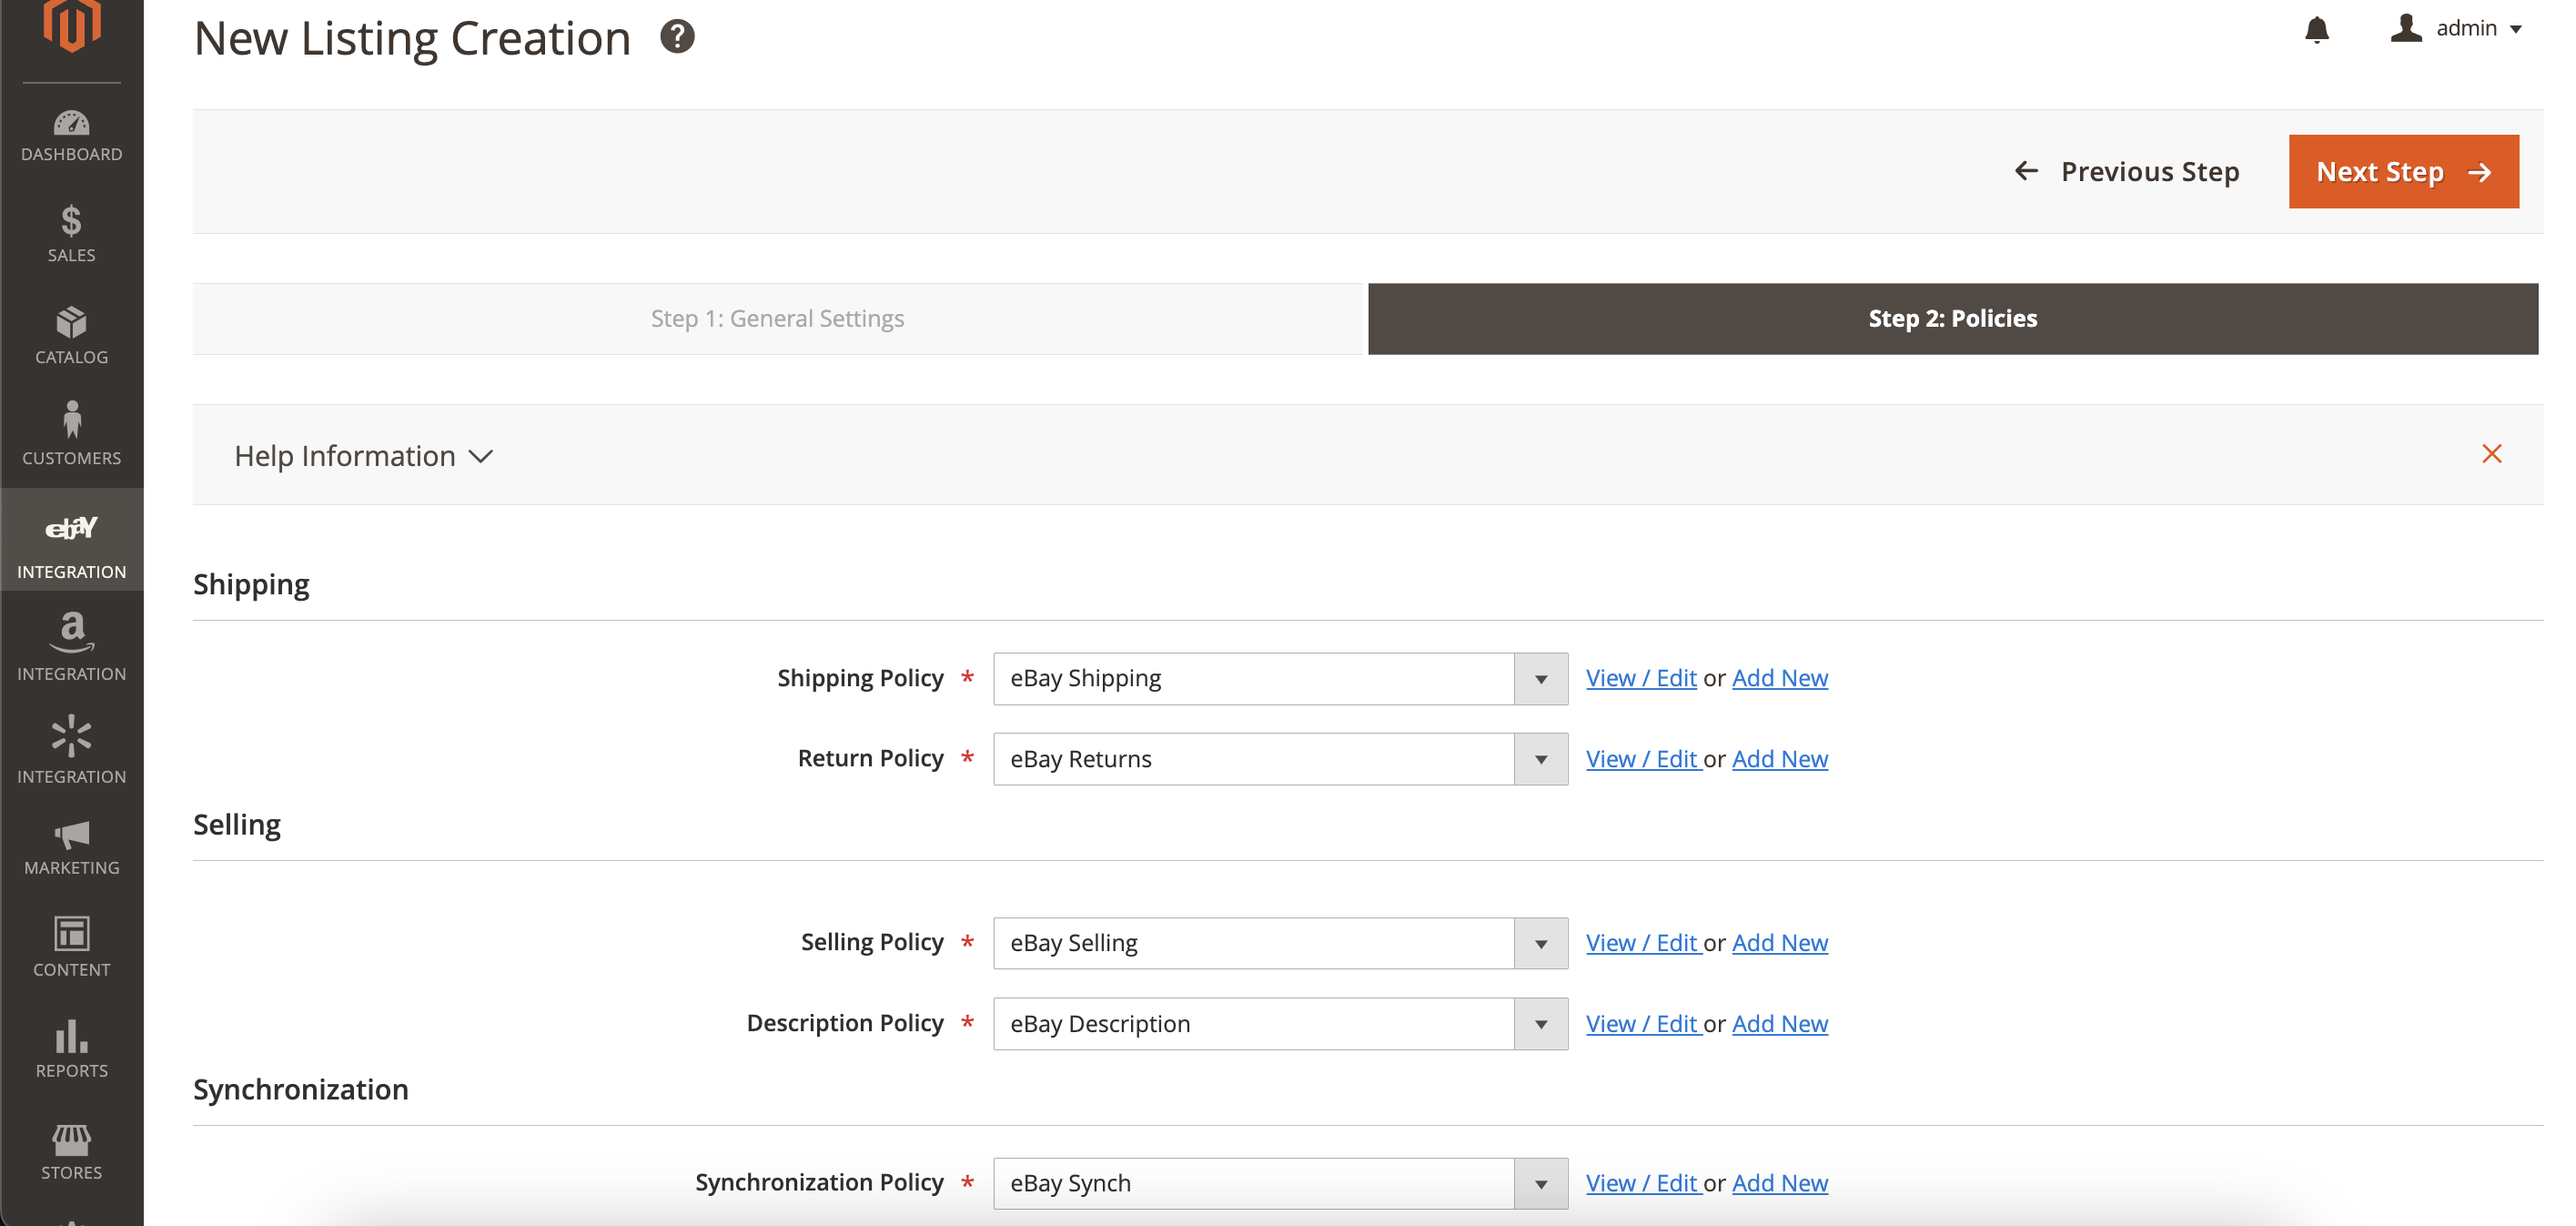Open the admin account menu
Image resolution: width=2576 pixels, height=1226 pixels.
point(2460,28)
